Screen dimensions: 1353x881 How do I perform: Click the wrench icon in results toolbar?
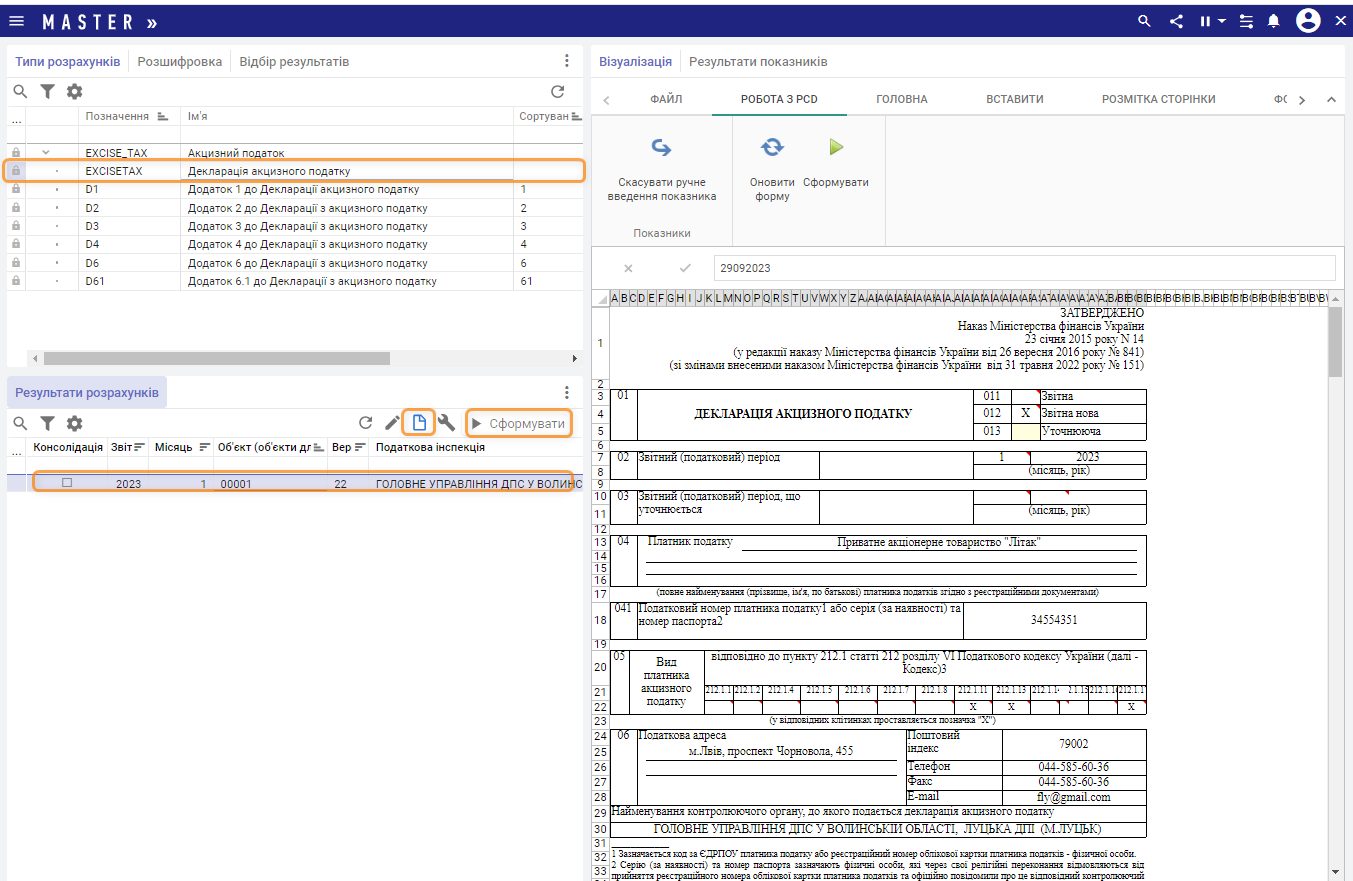pyautogui.click(x=446, y=423)
